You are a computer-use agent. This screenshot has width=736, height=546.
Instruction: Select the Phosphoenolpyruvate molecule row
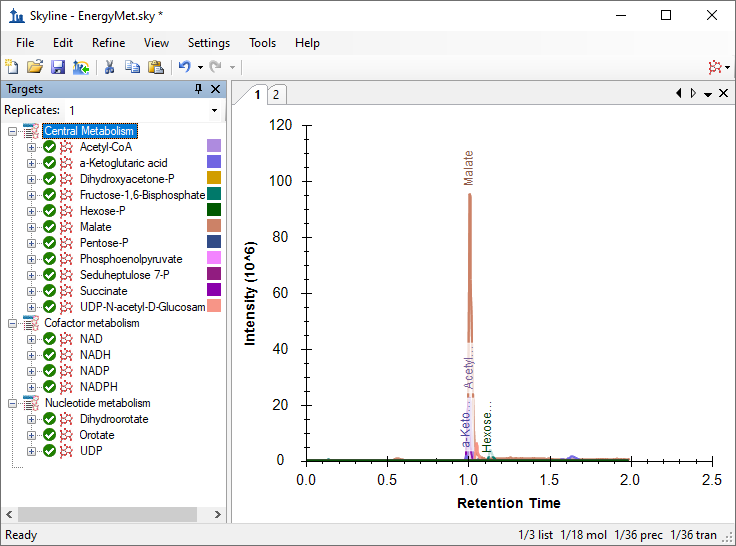click(131, 259)
